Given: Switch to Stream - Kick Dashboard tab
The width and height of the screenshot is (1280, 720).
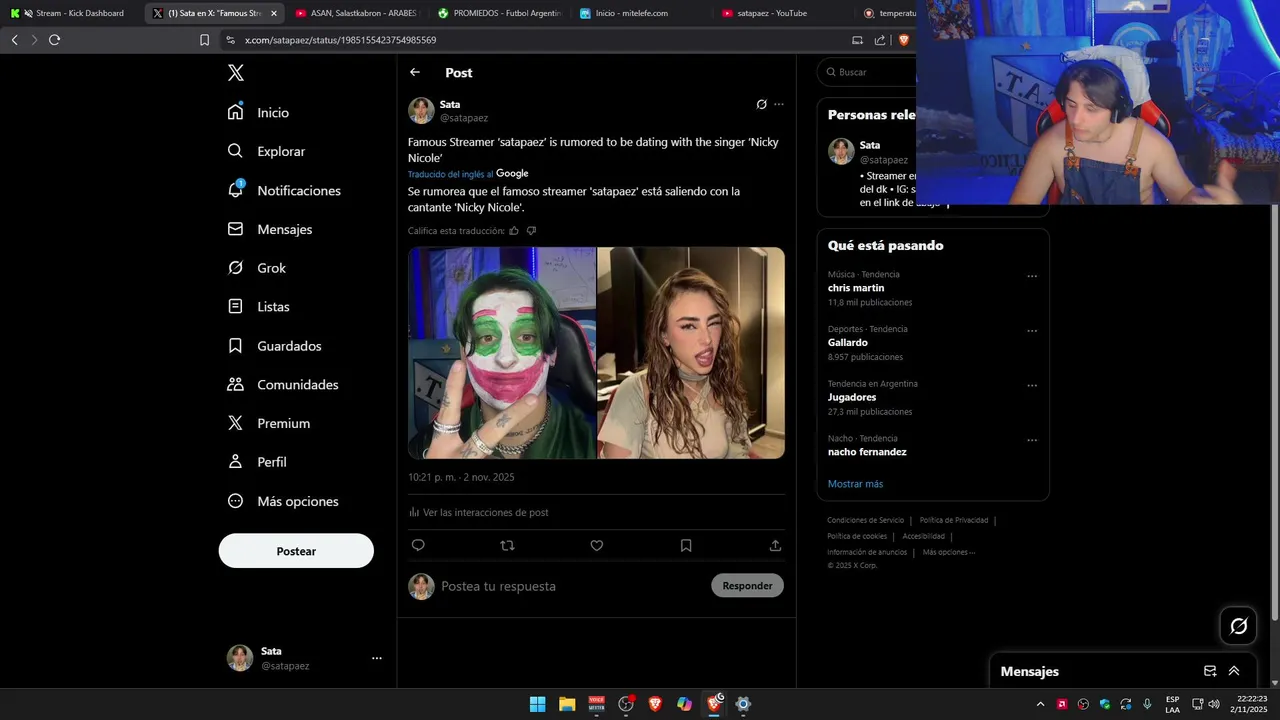Looking at the screenshot, I should [71, 13].
